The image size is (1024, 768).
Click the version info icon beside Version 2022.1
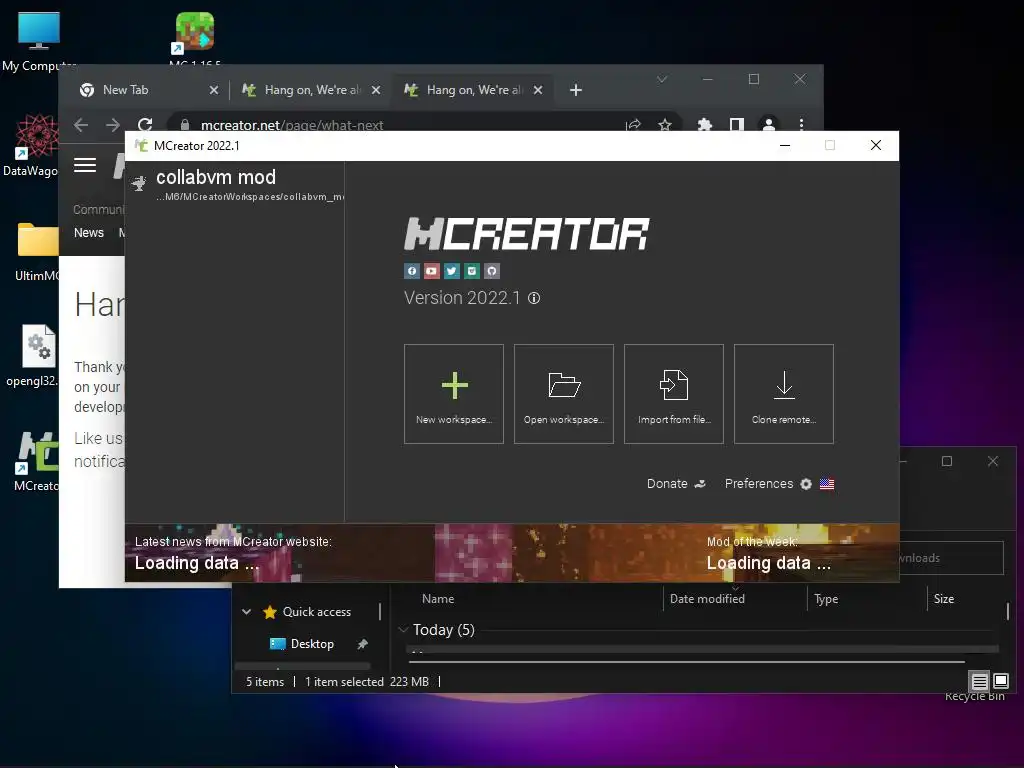tap(534, 298)
